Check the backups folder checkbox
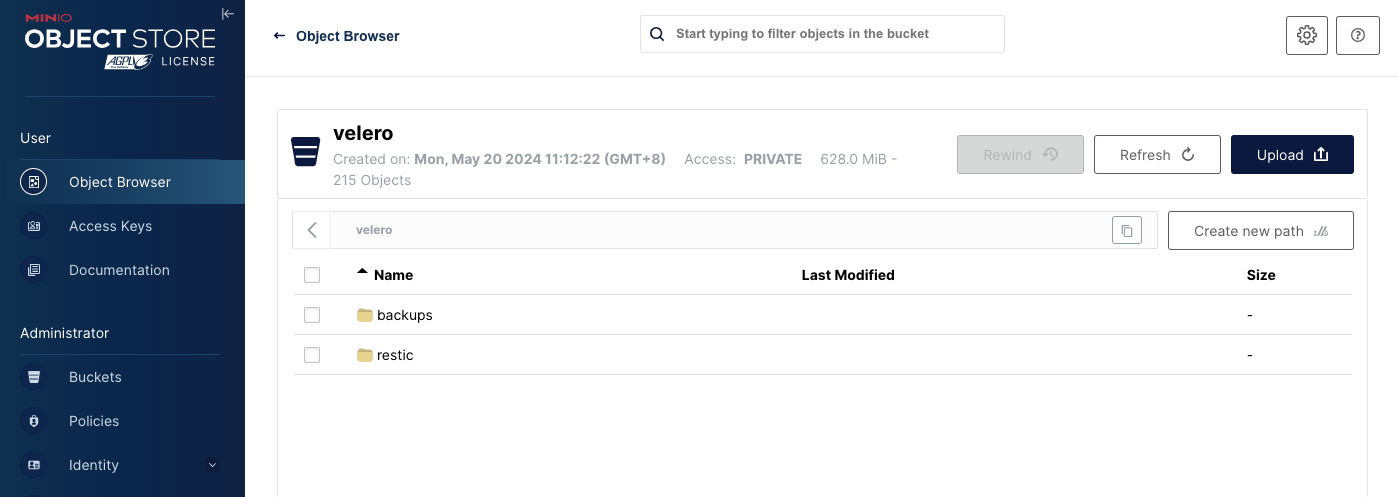Screen dimensions: 1399x497 click(x=312, y=315)
